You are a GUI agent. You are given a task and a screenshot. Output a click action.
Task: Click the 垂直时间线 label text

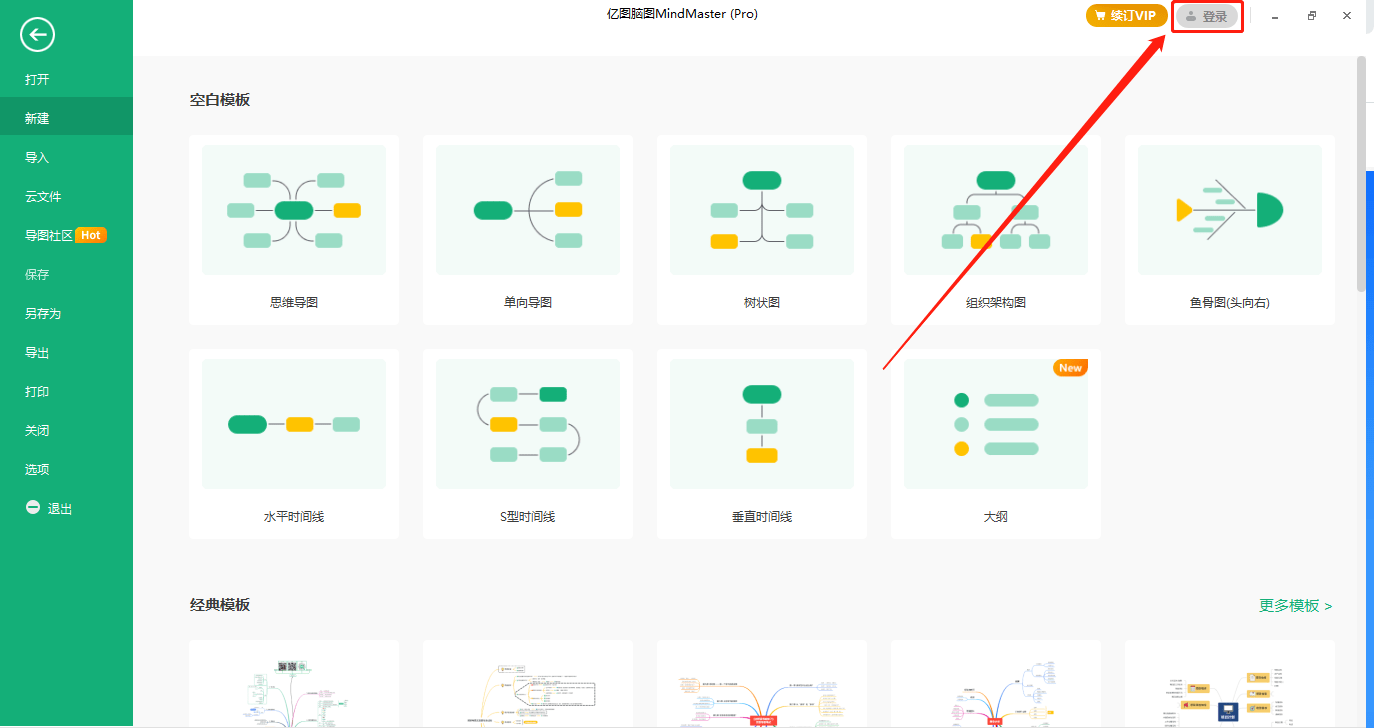(762, 517)
